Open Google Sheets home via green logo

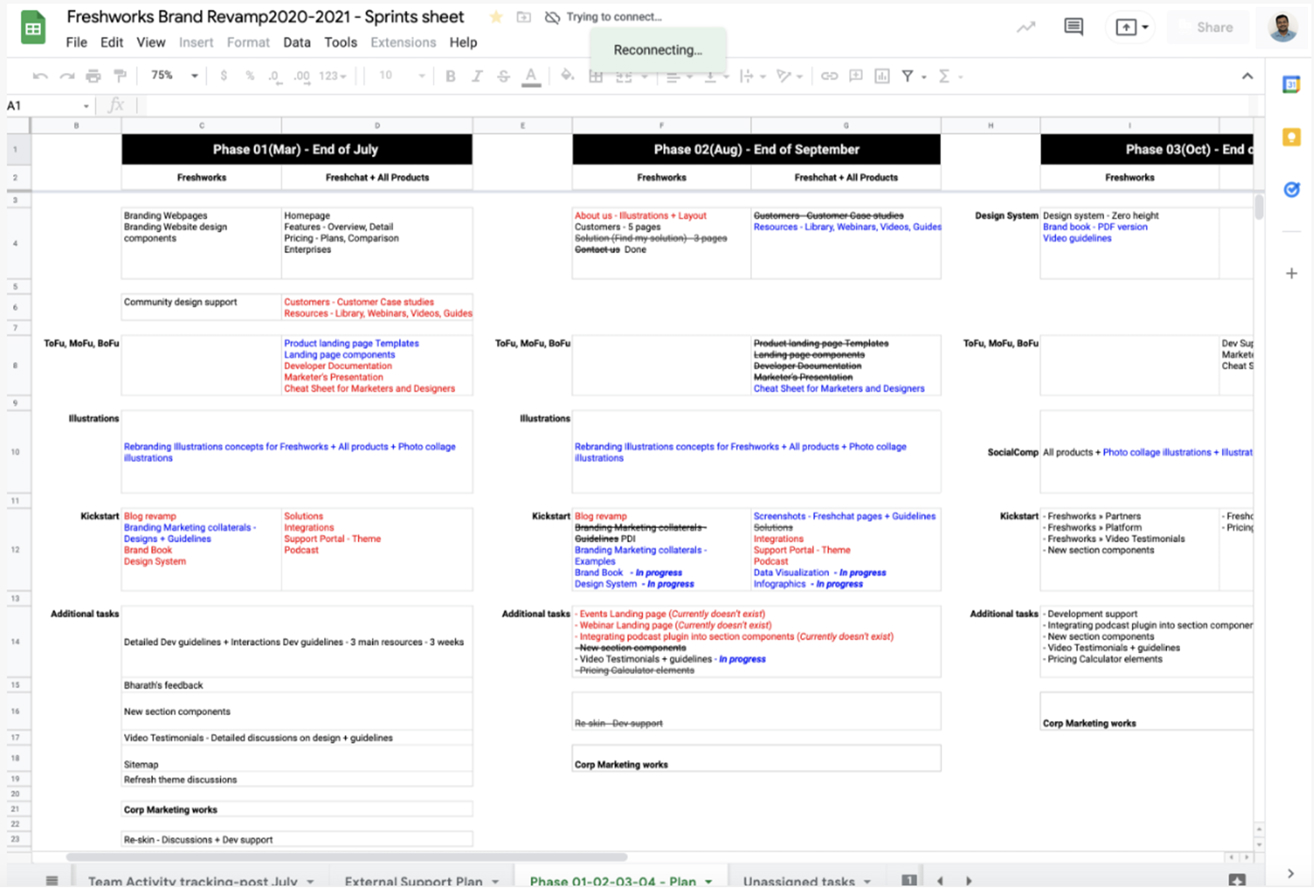[33, 28]
